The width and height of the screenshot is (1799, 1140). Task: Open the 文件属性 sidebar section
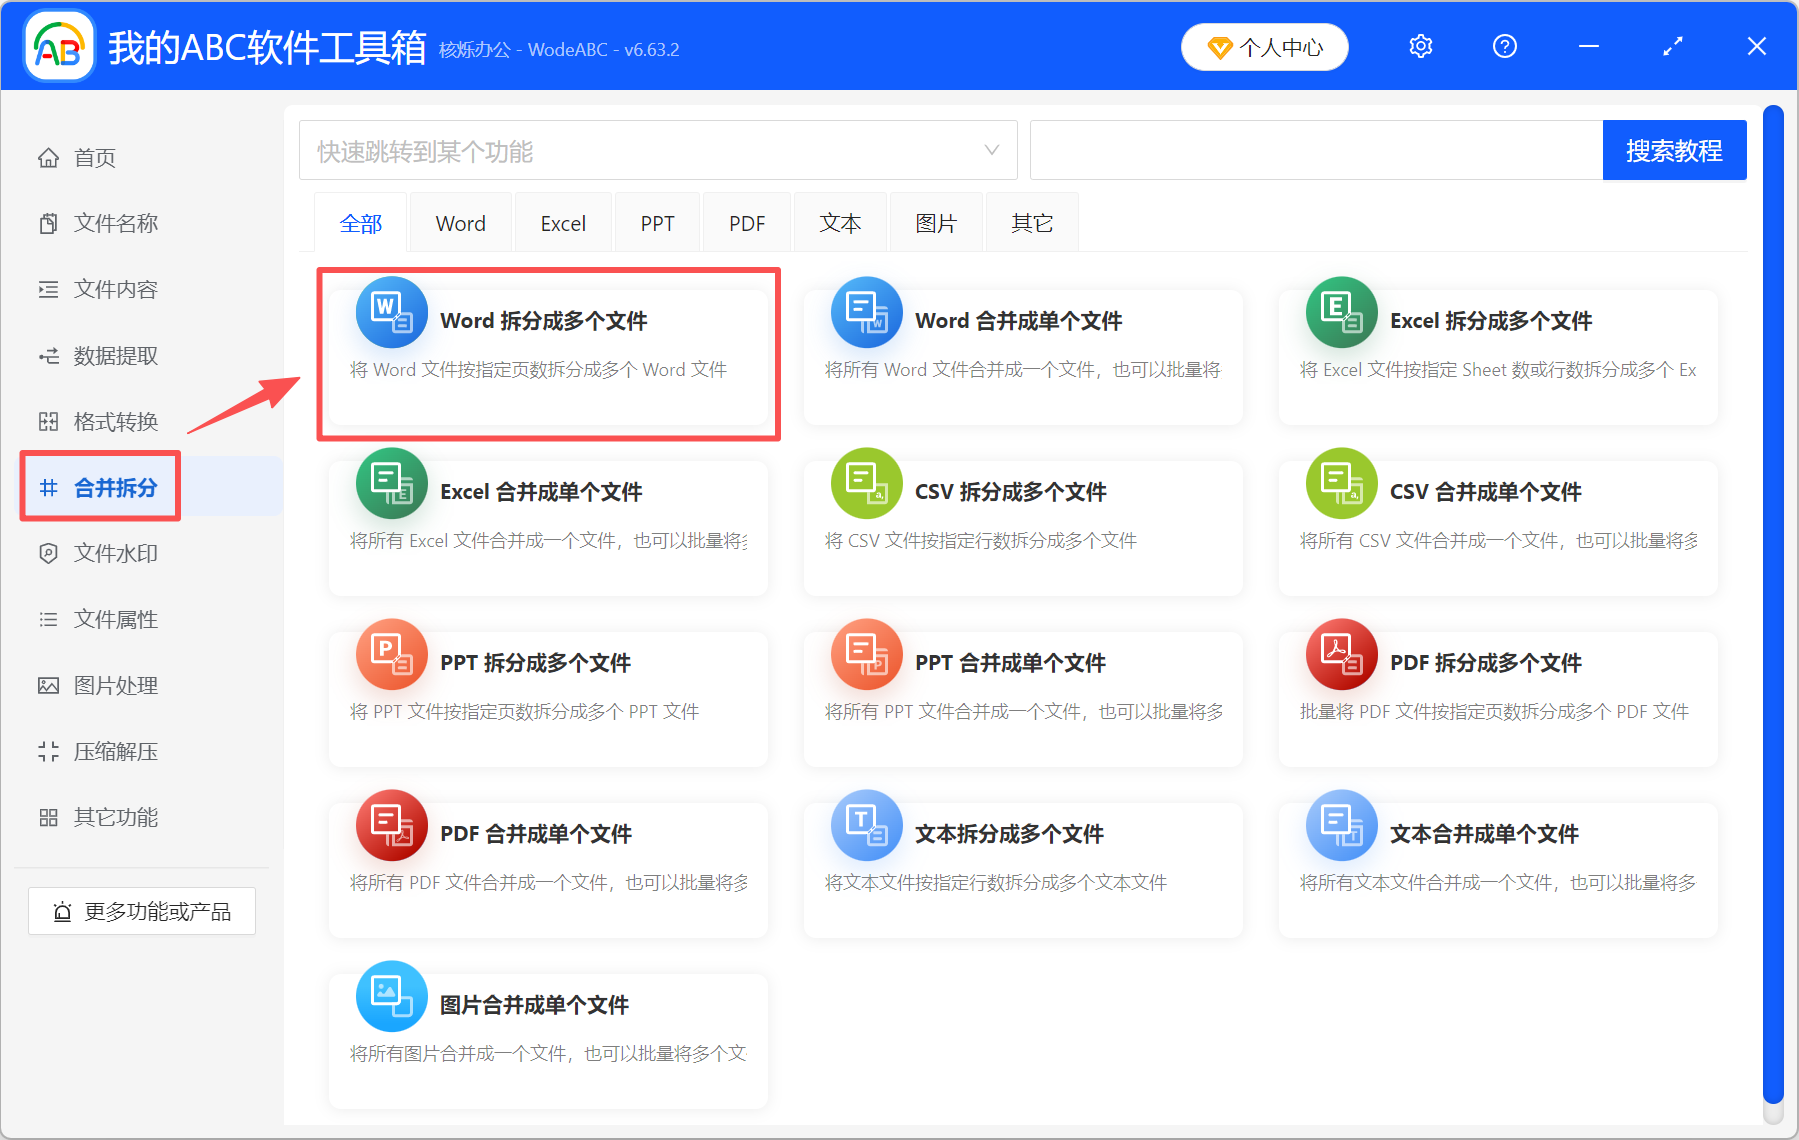point(114,619)
